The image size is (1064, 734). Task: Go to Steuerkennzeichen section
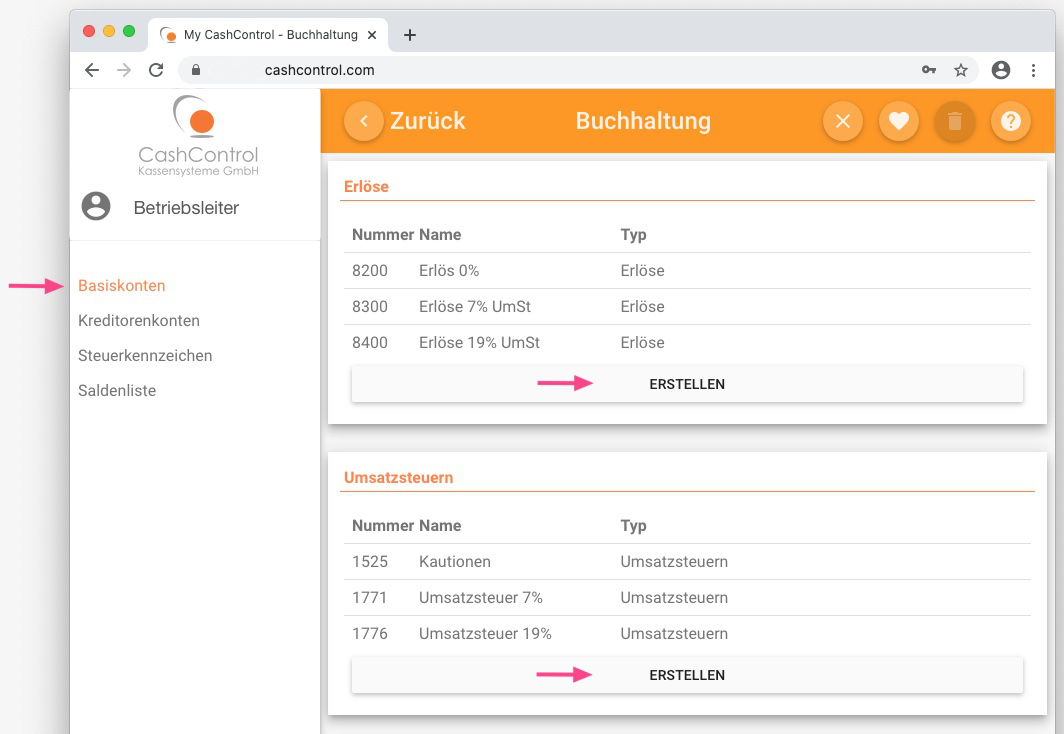pyautogui.click(x=145, y=355)
